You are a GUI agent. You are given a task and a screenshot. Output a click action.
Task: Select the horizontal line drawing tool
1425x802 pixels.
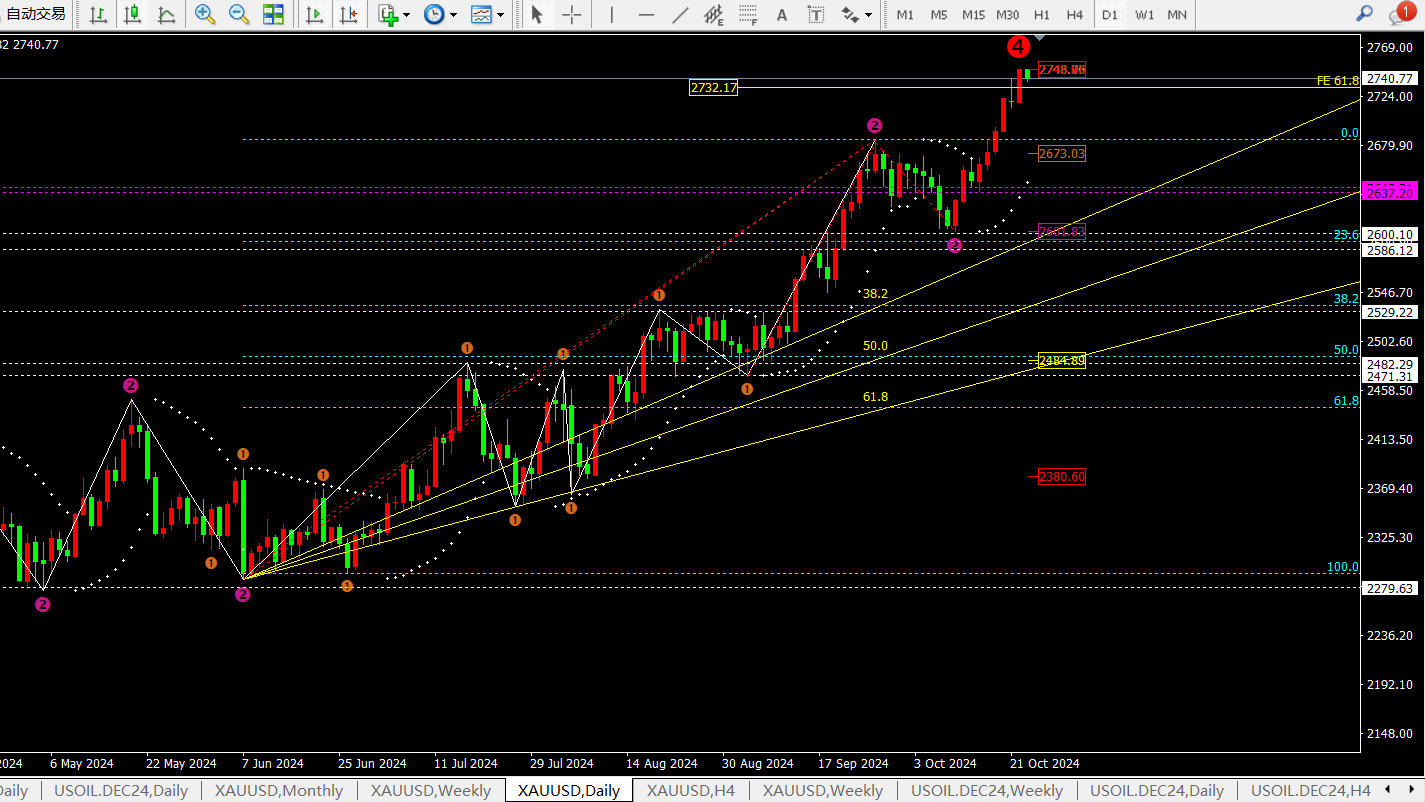(646, 14)
